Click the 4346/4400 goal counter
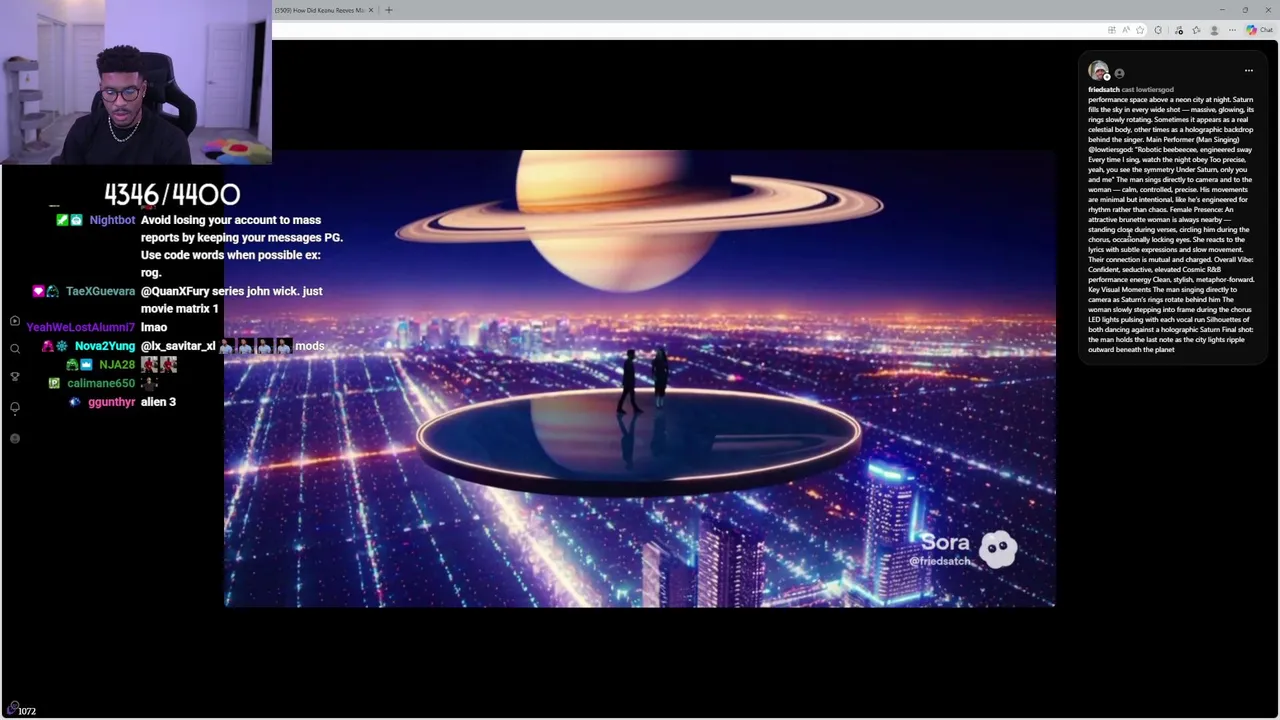Image resolution: width=1280 pixels, height=720 pixels. tap(172, 194)
